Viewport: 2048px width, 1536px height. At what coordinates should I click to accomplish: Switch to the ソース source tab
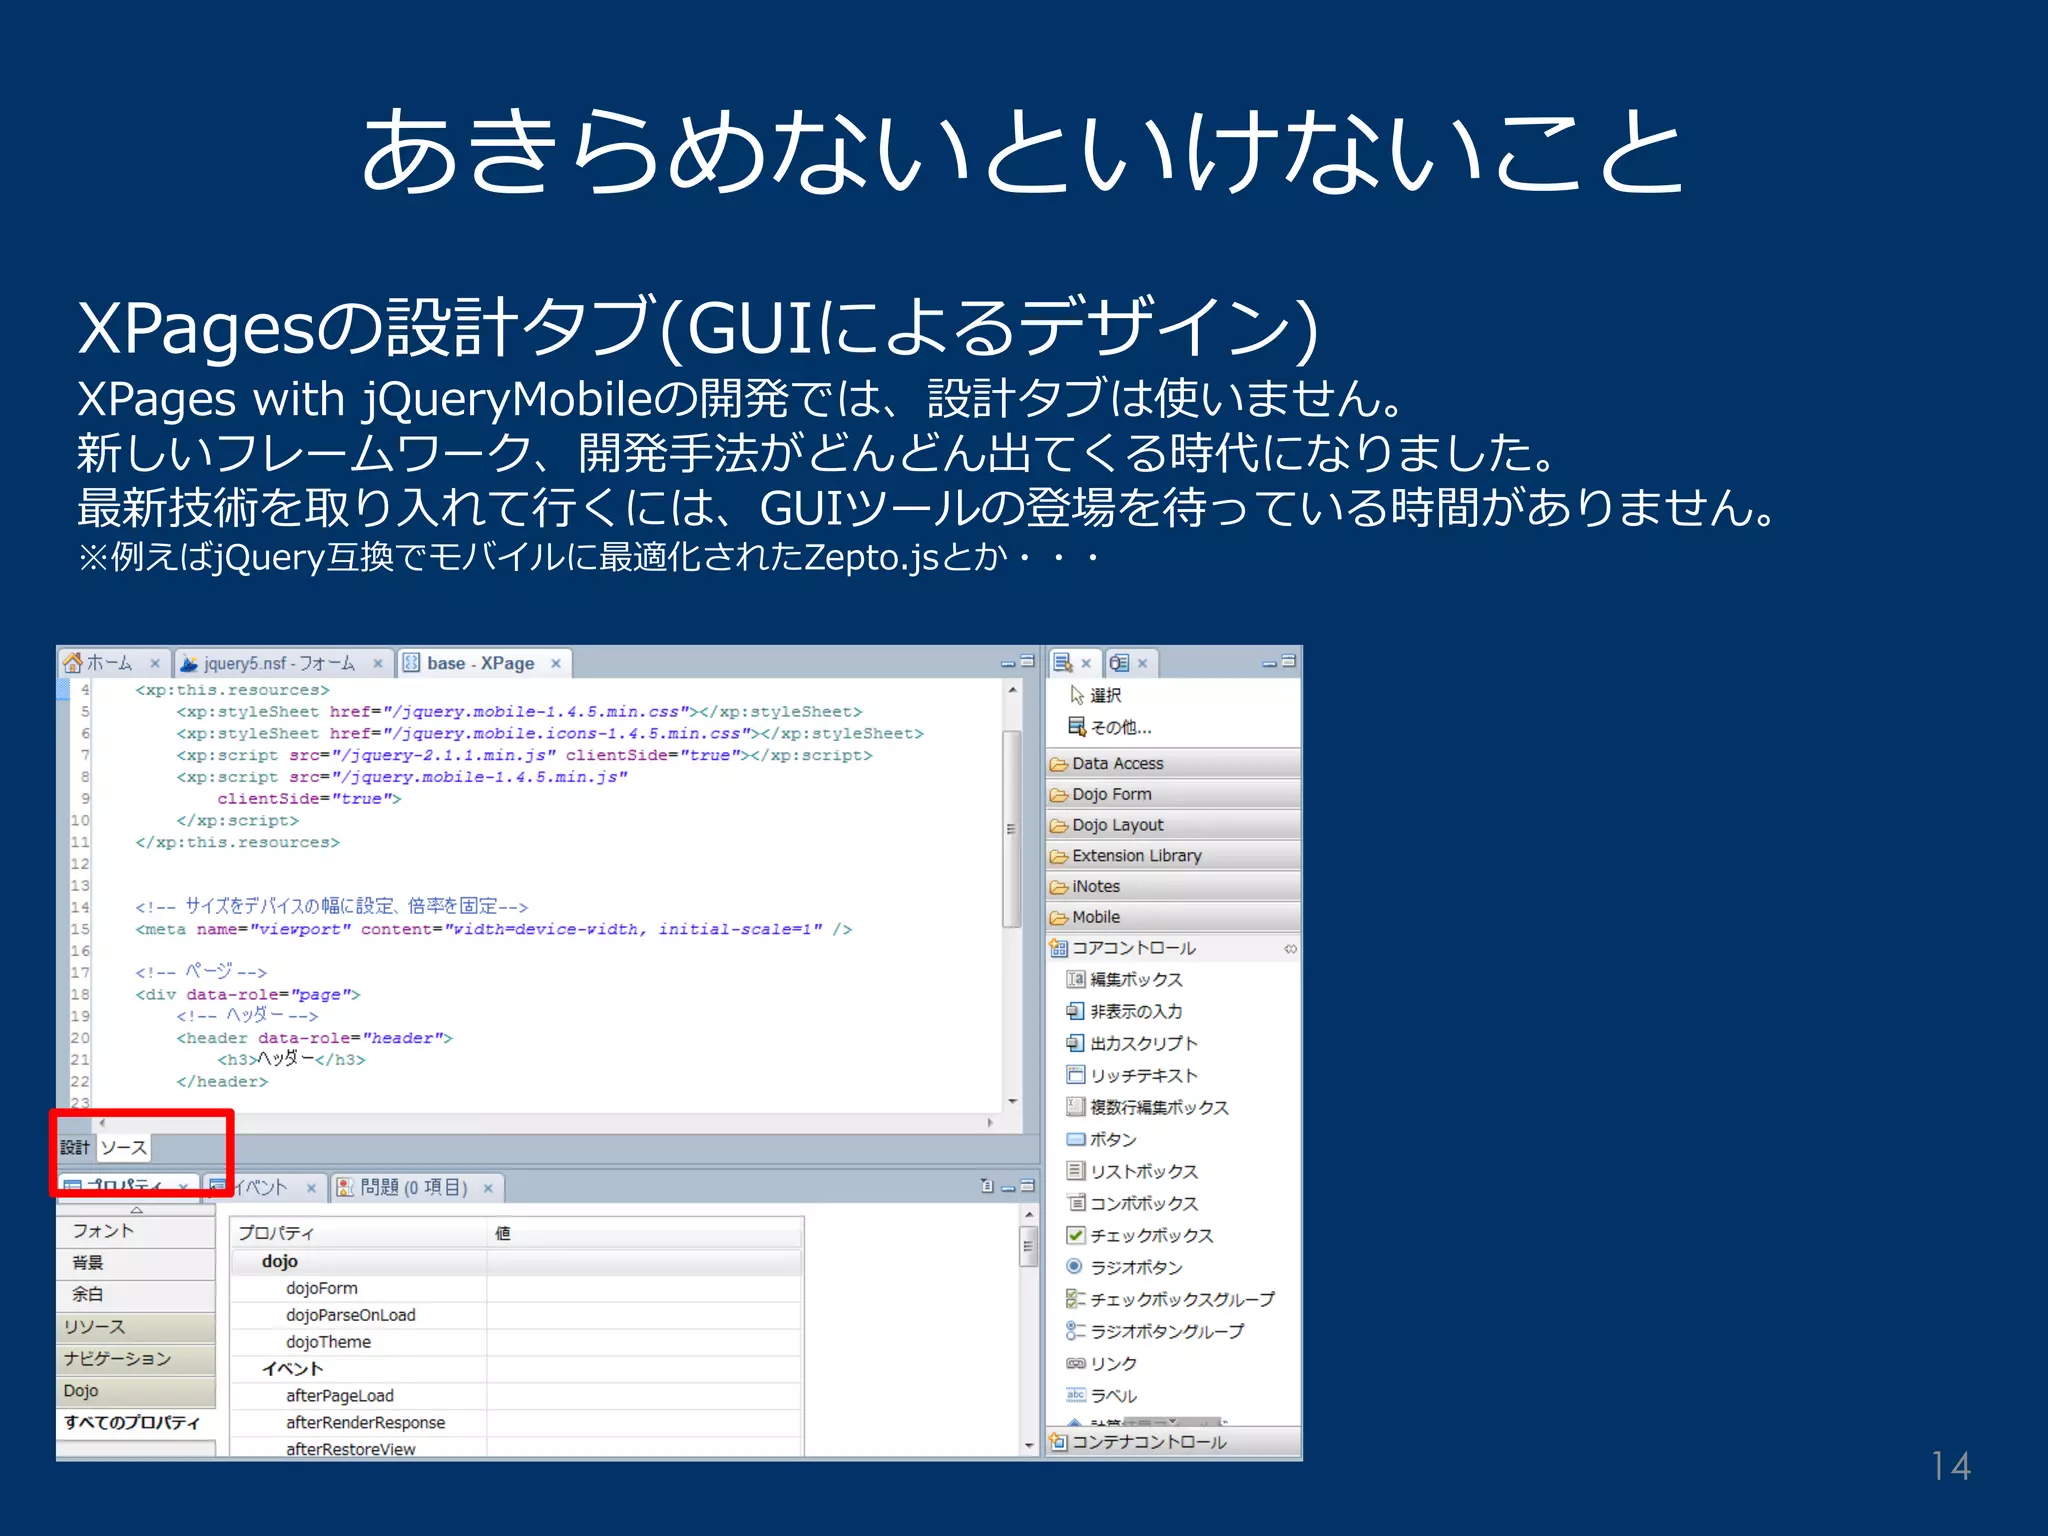[x=124, y=1147]
